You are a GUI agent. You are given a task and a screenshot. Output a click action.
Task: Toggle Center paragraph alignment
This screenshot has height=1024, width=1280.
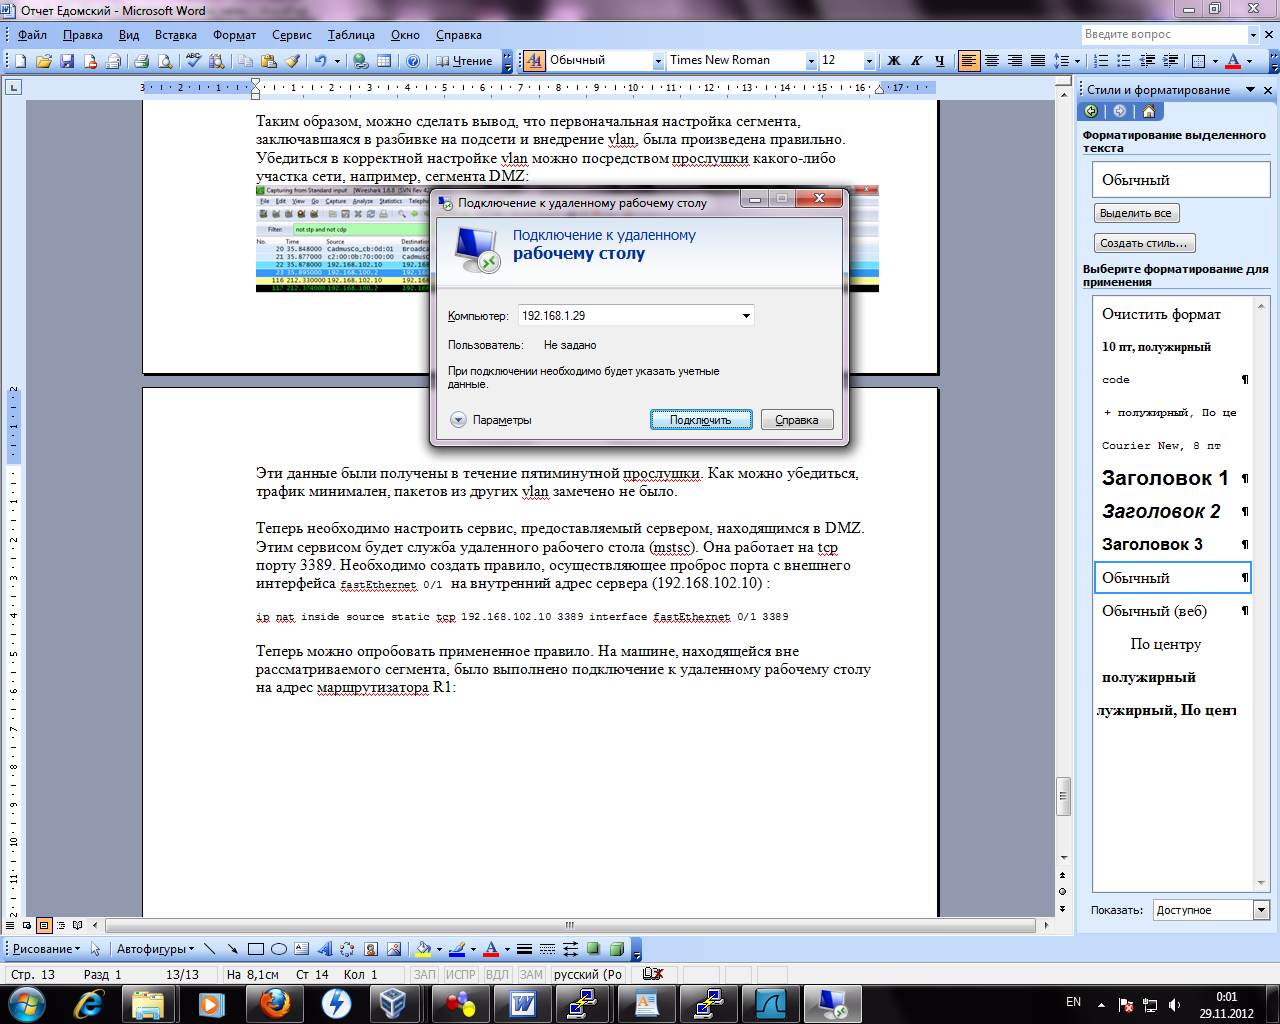point(992,61)
